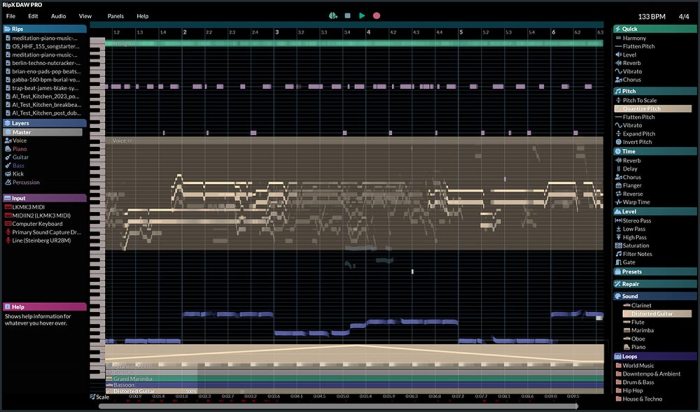This screenshot has height=412, width=700.
Task: Start recording with the record button
Action: [x=376, y=16]
